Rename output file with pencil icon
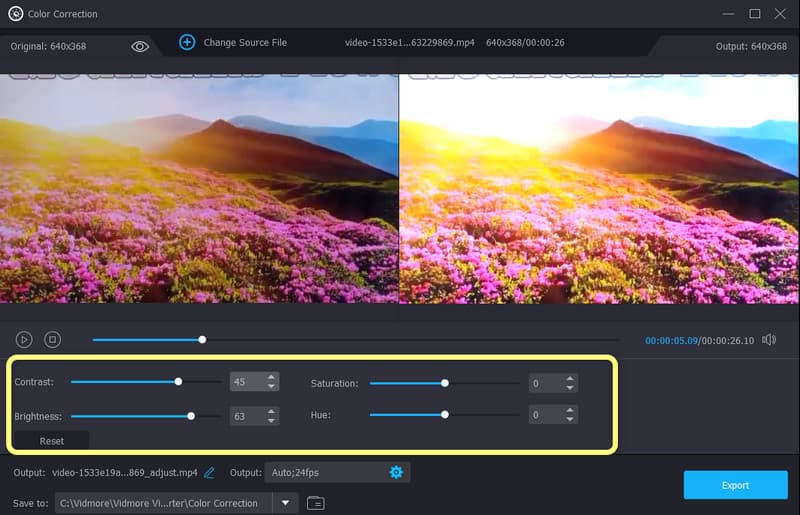Viewport: 800px width, 515px height. 209,472
